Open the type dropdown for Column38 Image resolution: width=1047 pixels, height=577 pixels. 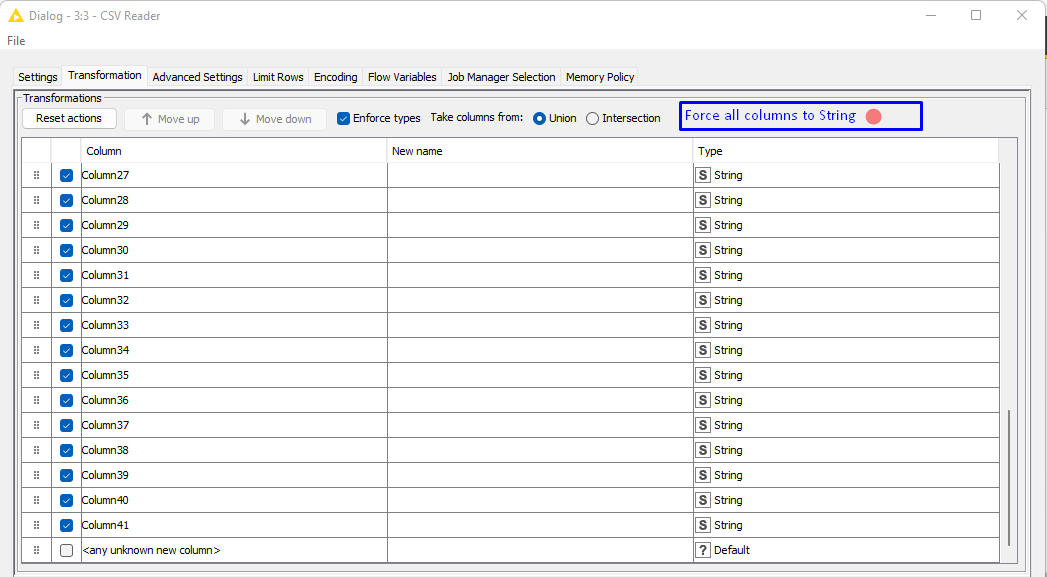coord(846,450)
